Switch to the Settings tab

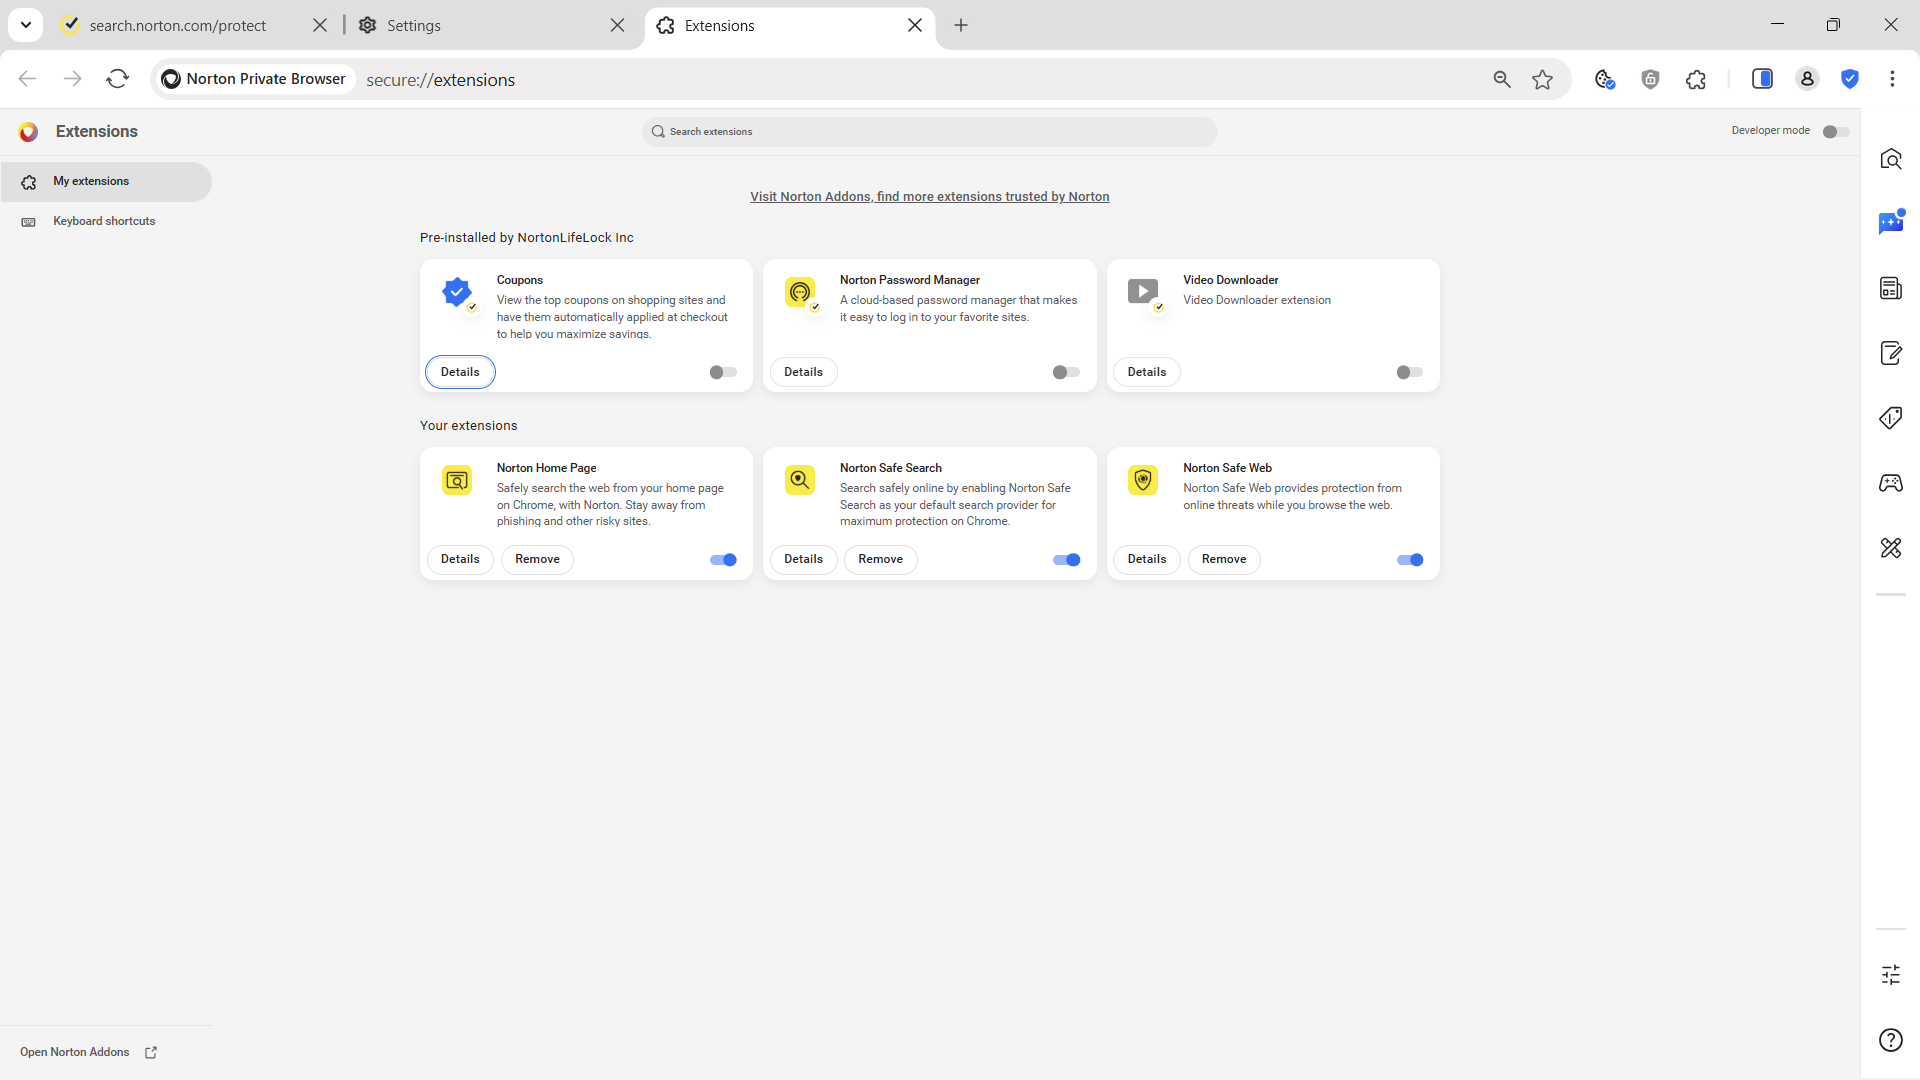coord(490,25)
